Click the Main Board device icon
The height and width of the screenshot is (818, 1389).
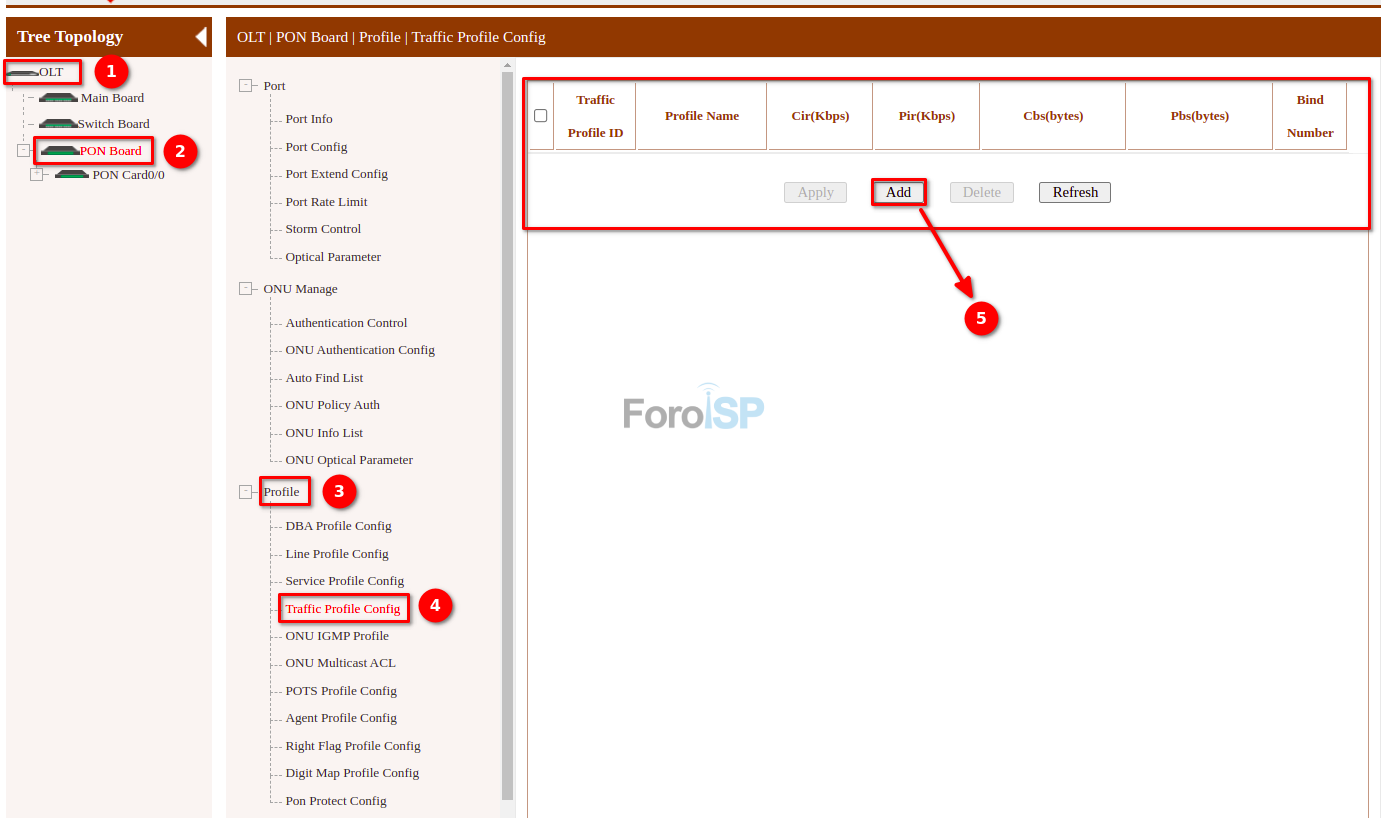[58, 98]
